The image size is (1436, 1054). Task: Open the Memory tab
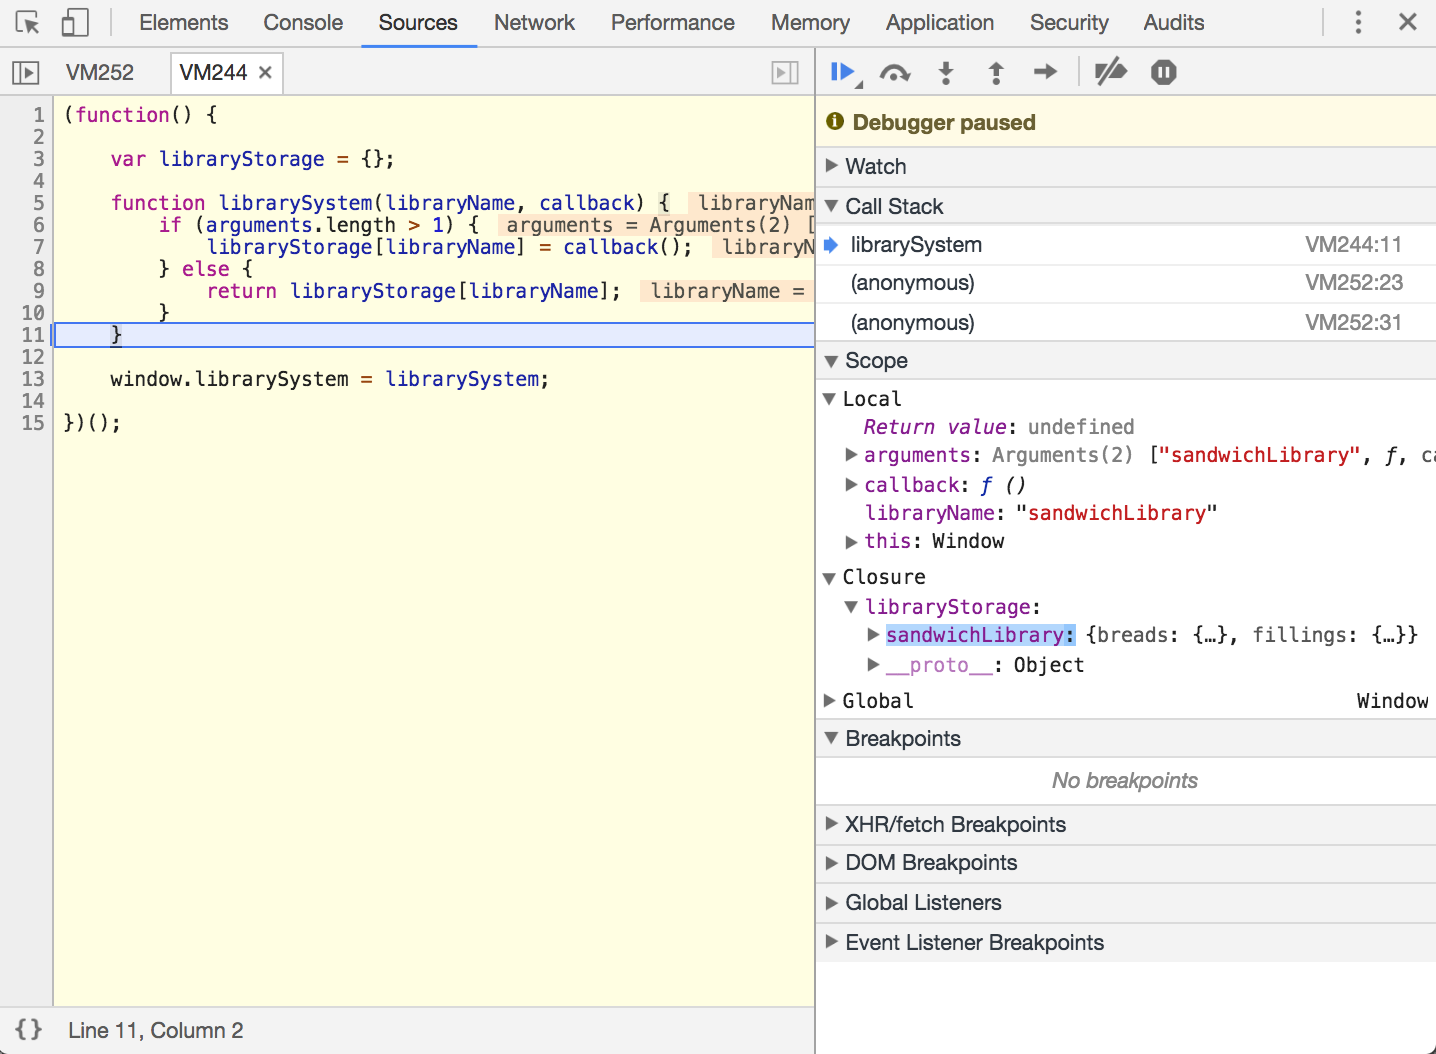click(810, 22)
